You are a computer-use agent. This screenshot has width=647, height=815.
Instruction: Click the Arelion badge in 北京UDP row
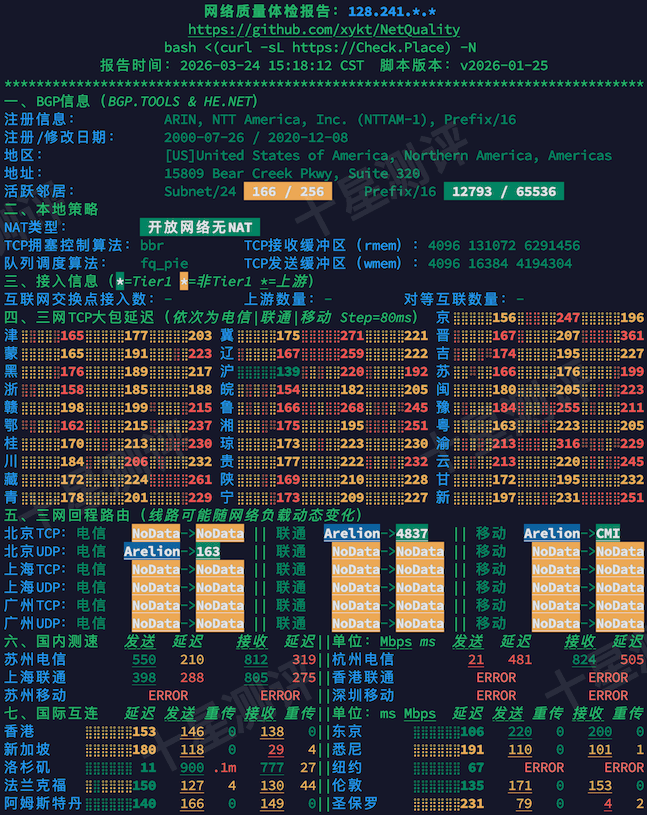(x=152, y=551)
